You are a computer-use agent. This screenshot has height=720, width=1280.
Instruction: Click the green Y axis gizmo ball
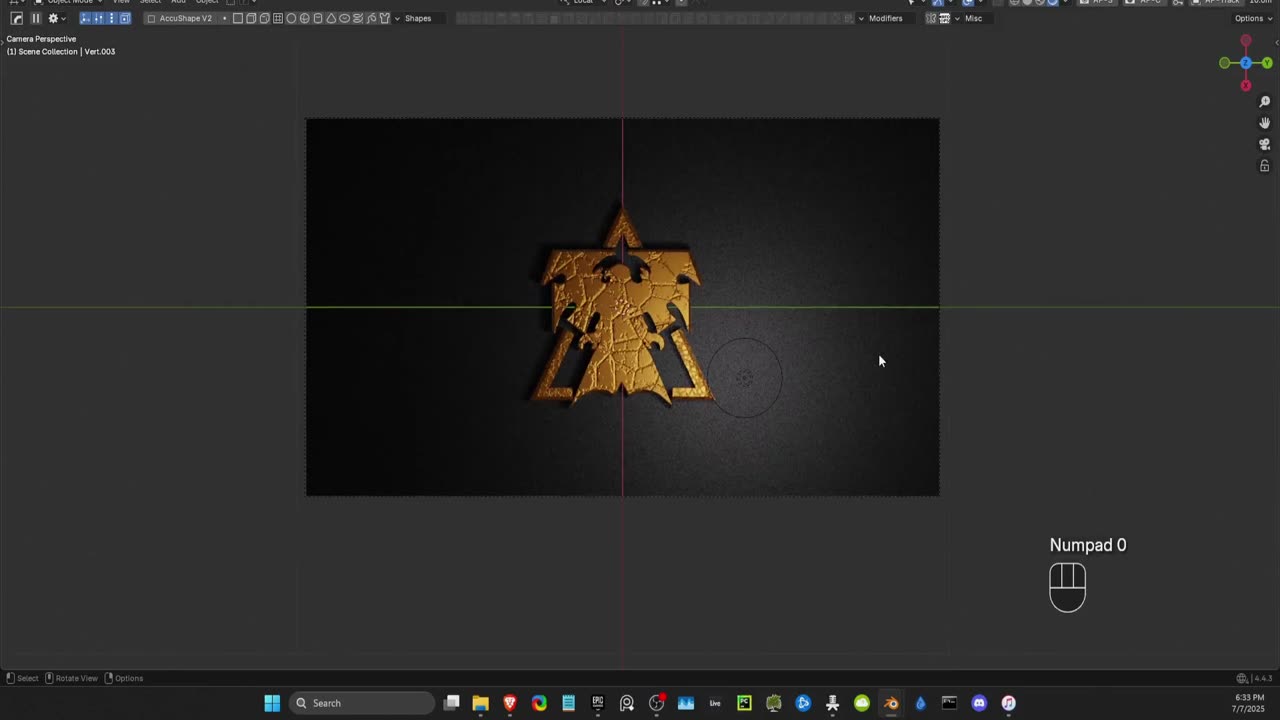tap(1267, 63)
